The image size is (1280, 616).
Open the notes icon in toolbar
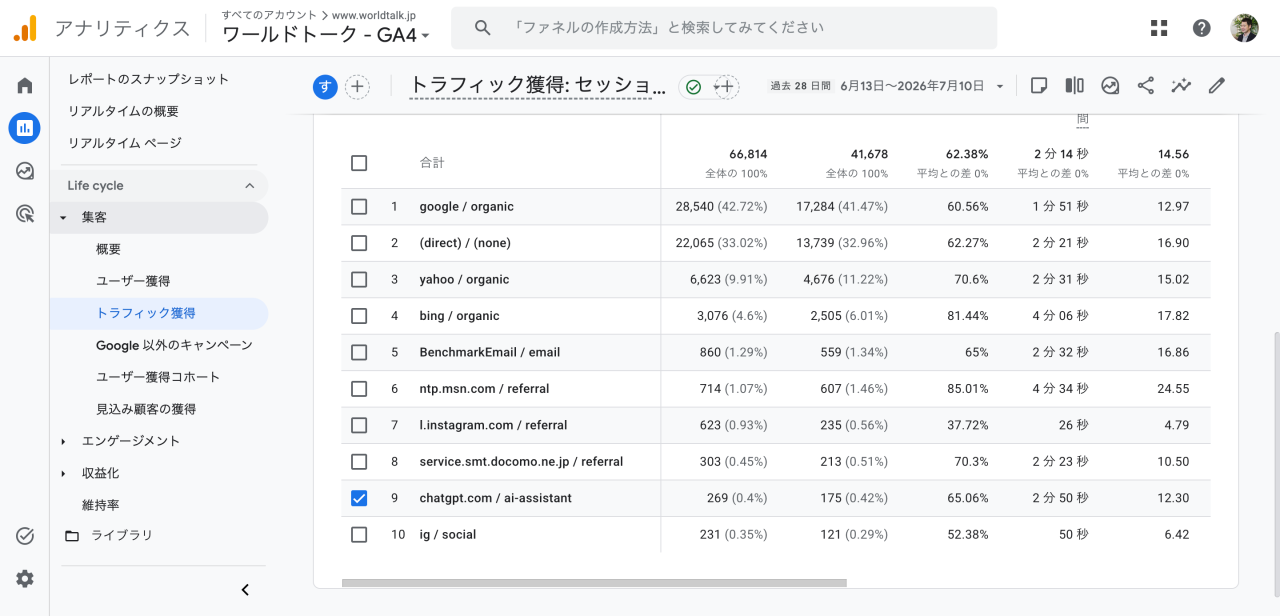tap(1039, 86)
